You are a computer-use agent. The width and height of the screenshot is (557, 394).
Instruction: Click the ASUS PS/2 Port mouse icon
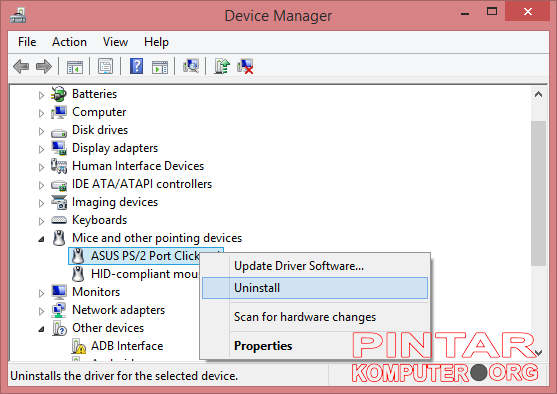pyautogui.click(x=78, y=256)
